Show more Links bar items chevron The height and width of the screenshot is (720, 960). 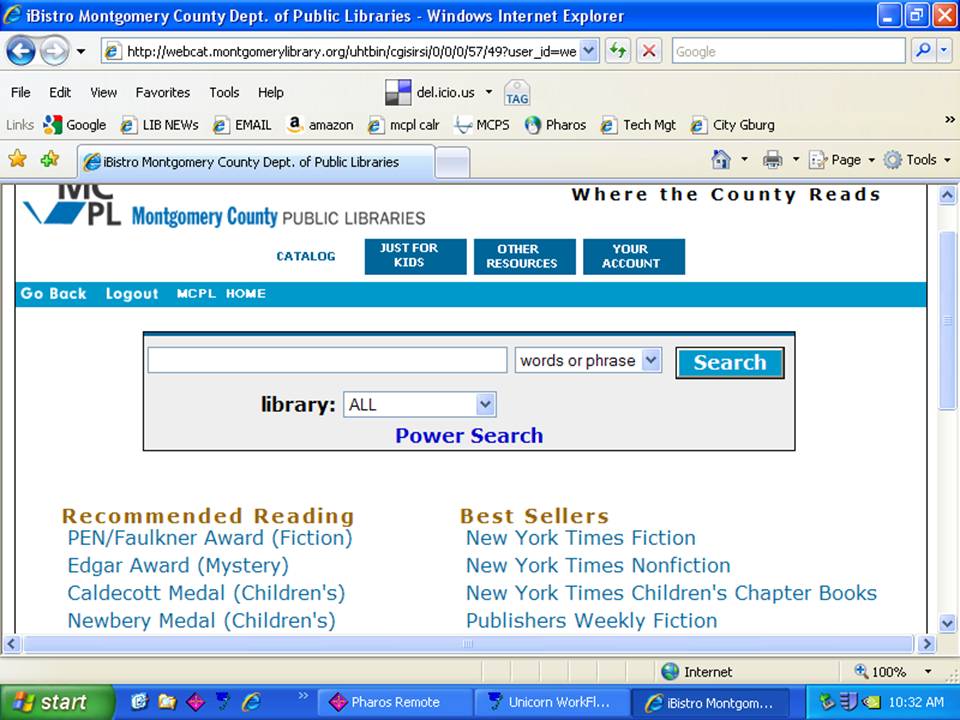(949, 119)
